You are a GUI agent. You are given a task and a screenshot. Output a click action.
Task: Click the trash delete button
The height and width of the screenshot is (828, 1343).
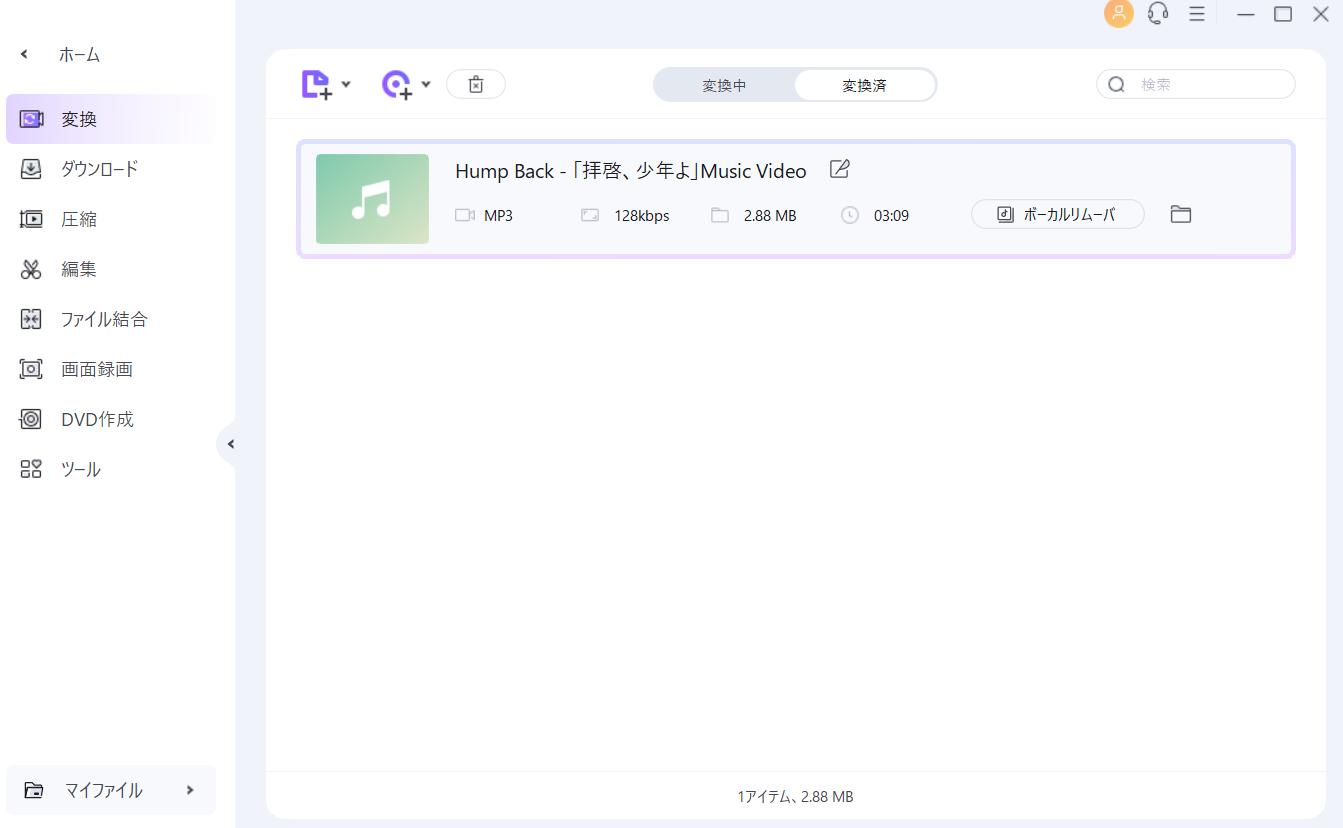click(x=476, y=85)
